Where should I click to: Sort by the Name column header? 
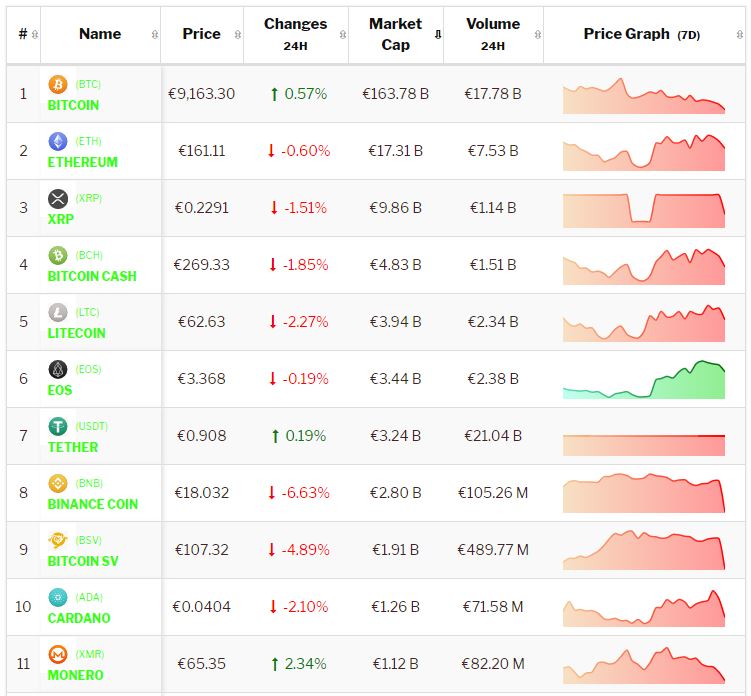100,34
